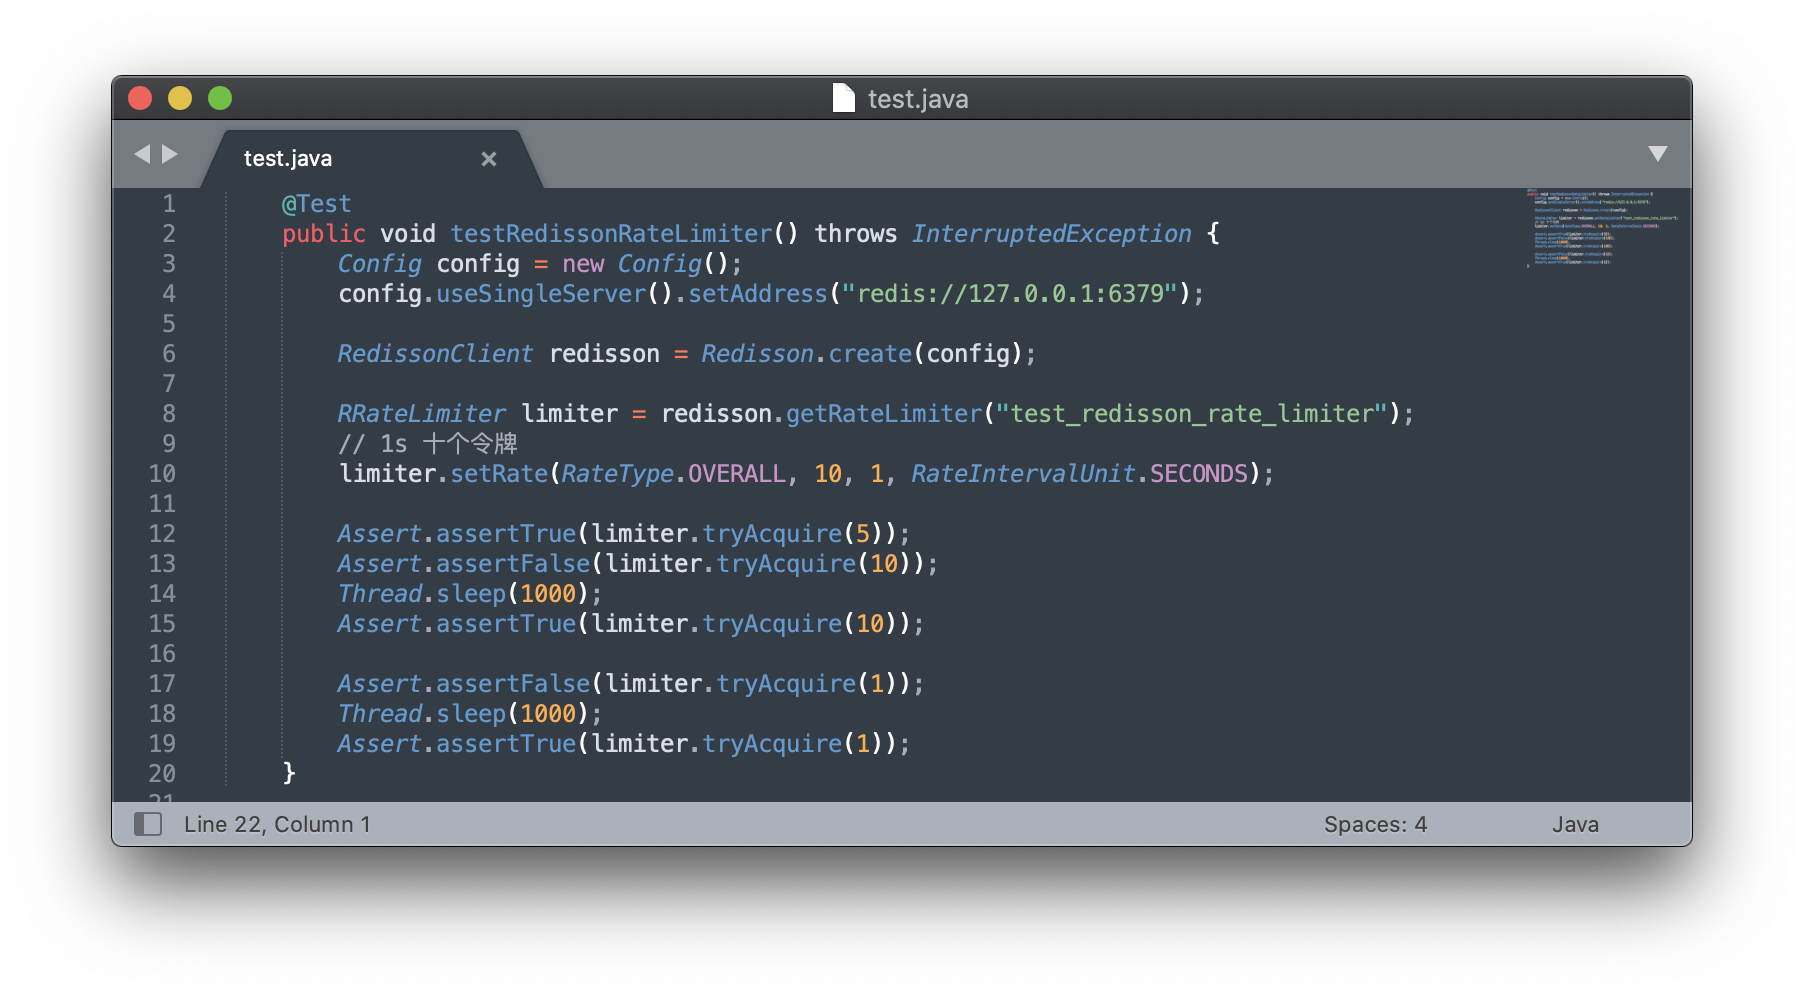Click the "redis://127.0.0.1:6379" string
The height and width of the screenshot is (994, 1804).
coord(1009,294)
